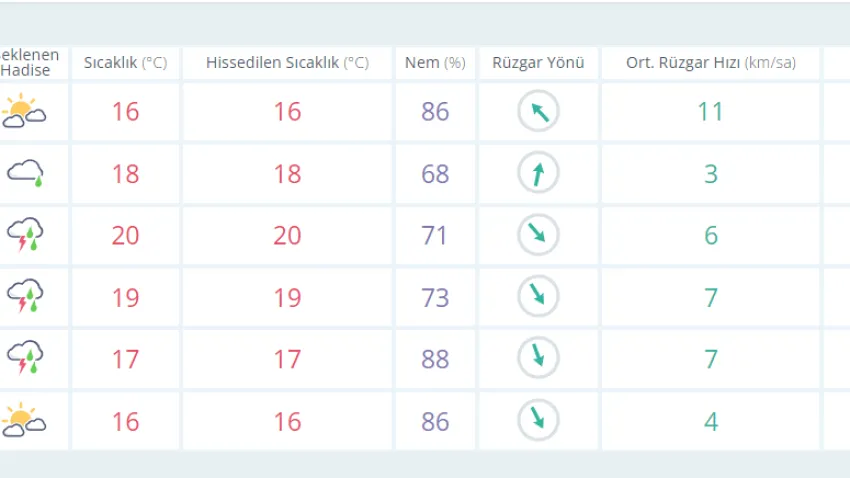The image size is (850, 478).
Task: Click the Rüzgar Yönü column header
Action: (538, 63)
